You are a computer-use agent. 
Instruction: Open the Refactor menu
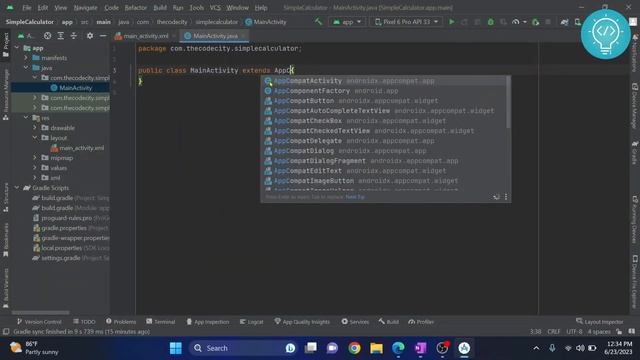point(136,8)
